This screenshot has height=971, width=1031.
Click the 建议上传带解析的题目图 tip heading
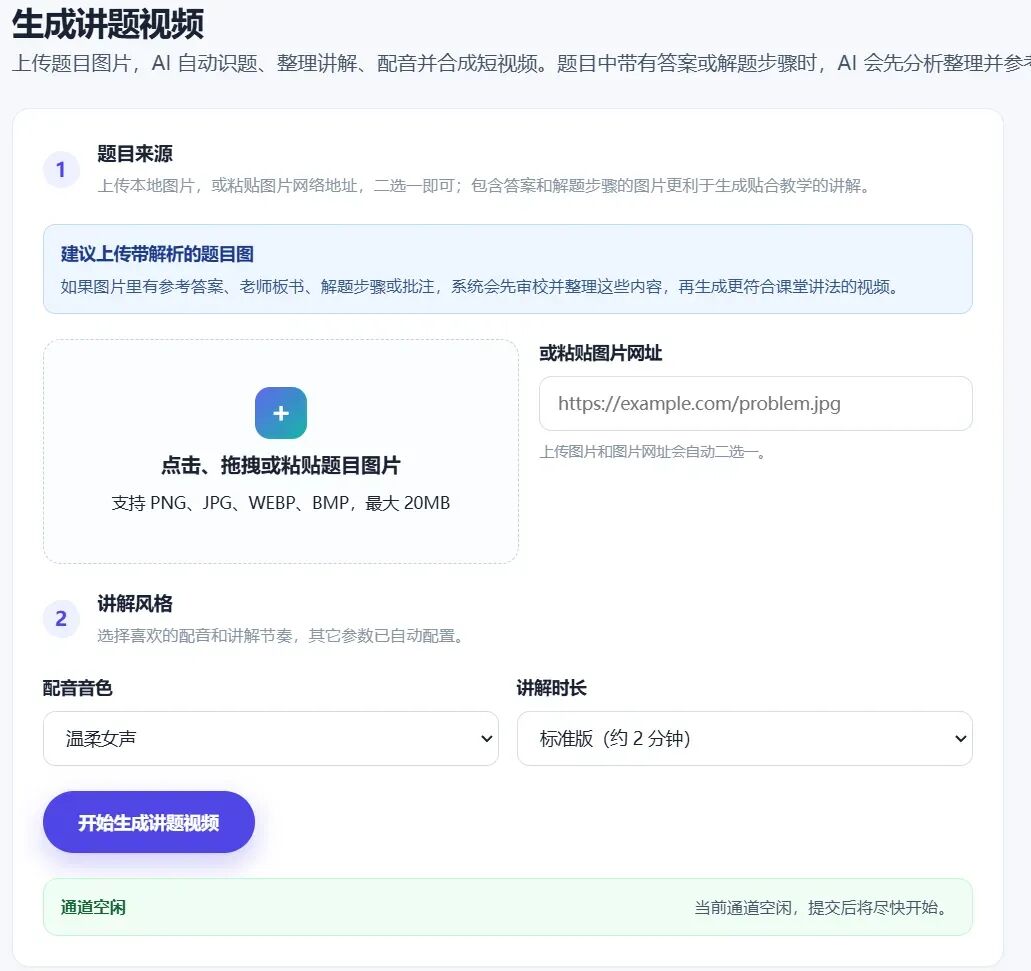[x=157, y=254]
